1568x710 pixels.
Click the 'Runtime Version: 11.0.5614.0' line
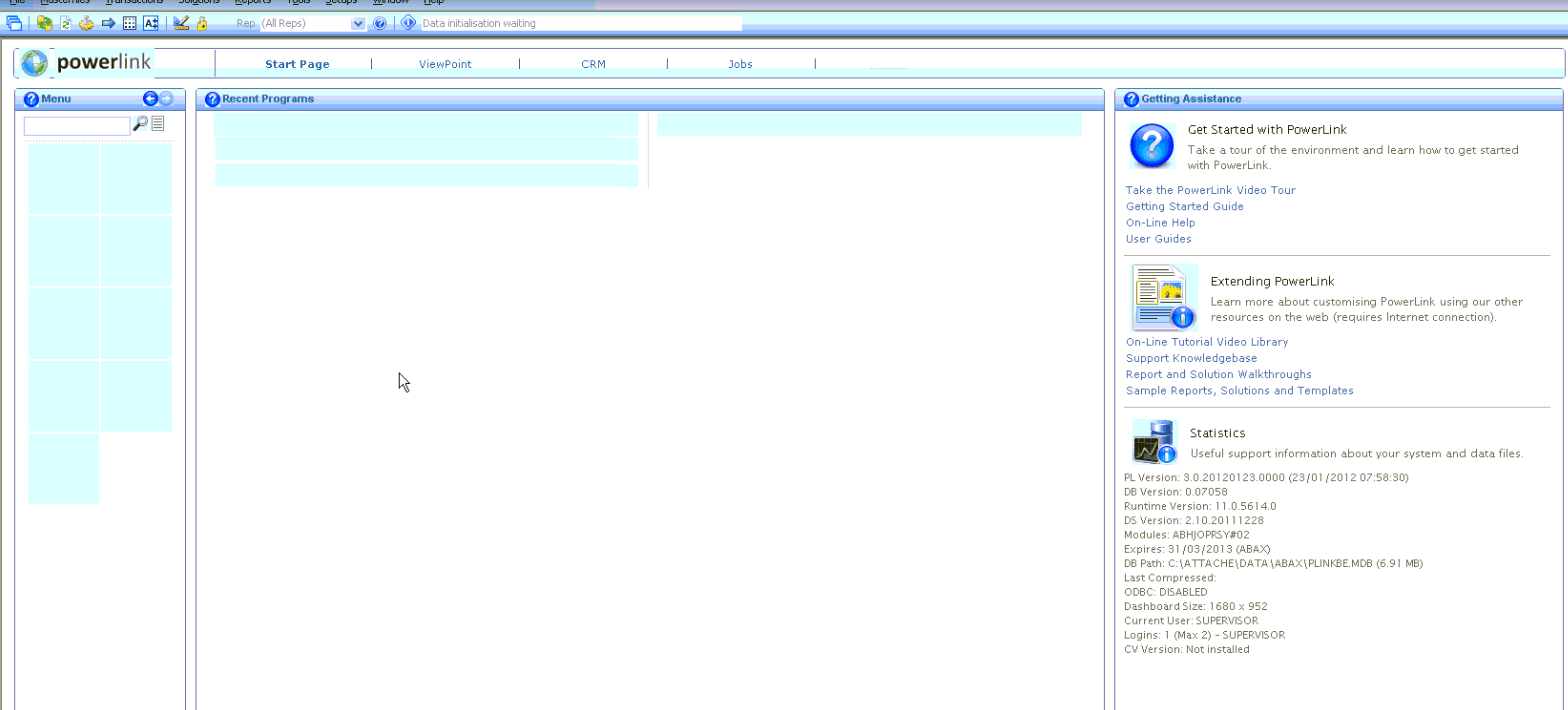coord(1200,506)
